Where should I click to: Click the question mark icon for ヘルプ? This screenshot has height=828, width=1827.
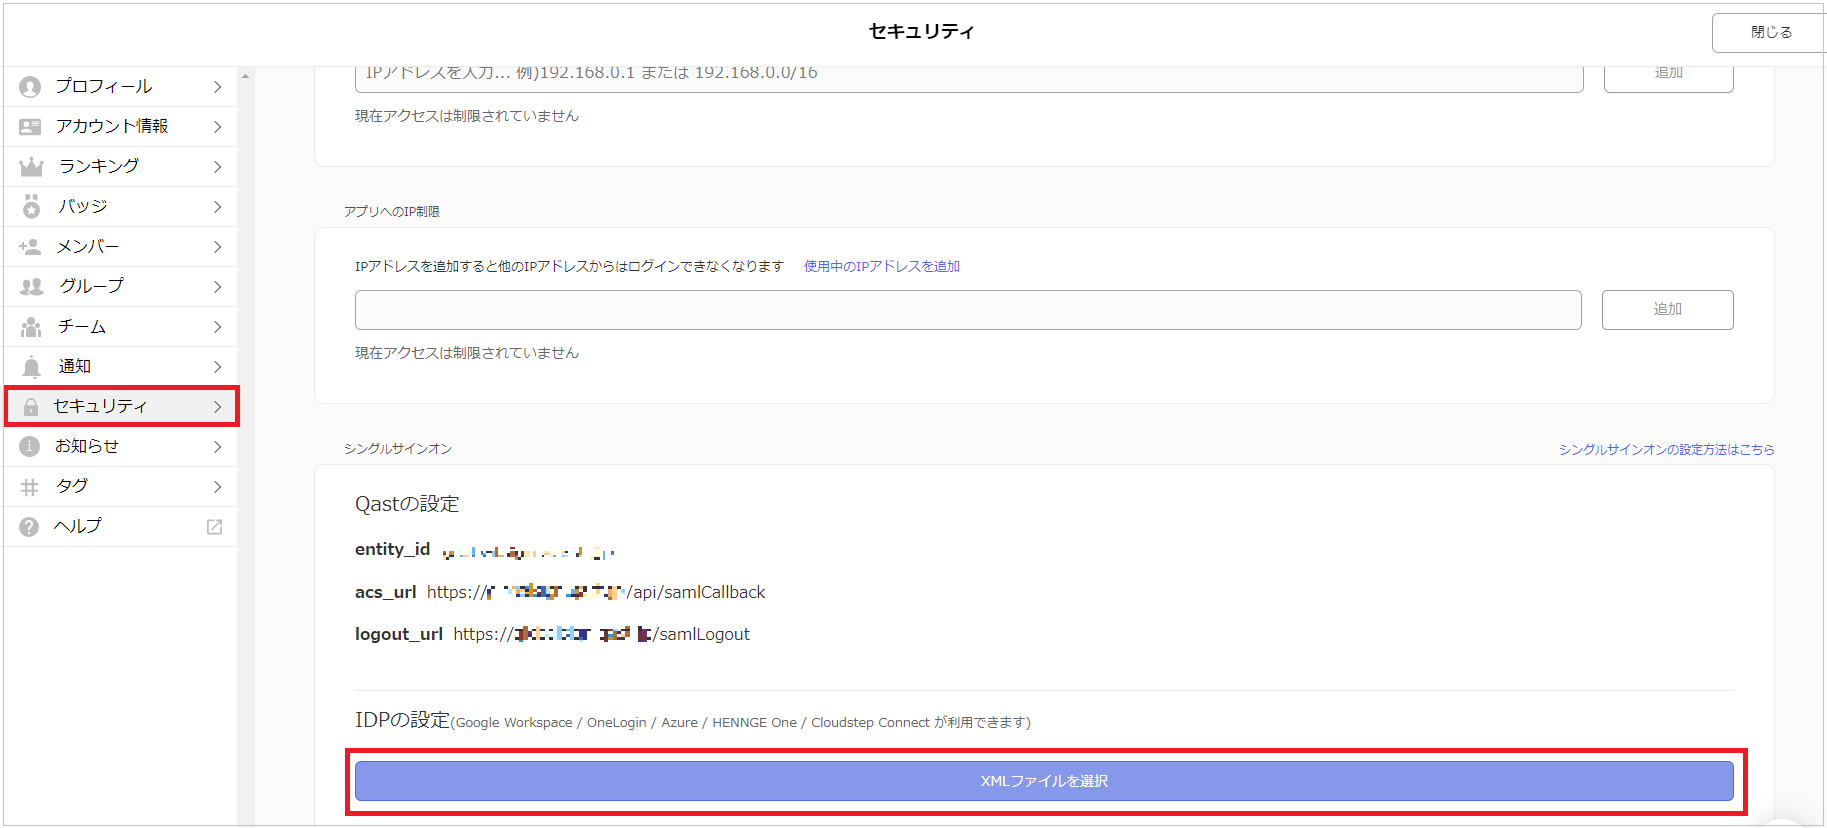click(x=30, y=527)
